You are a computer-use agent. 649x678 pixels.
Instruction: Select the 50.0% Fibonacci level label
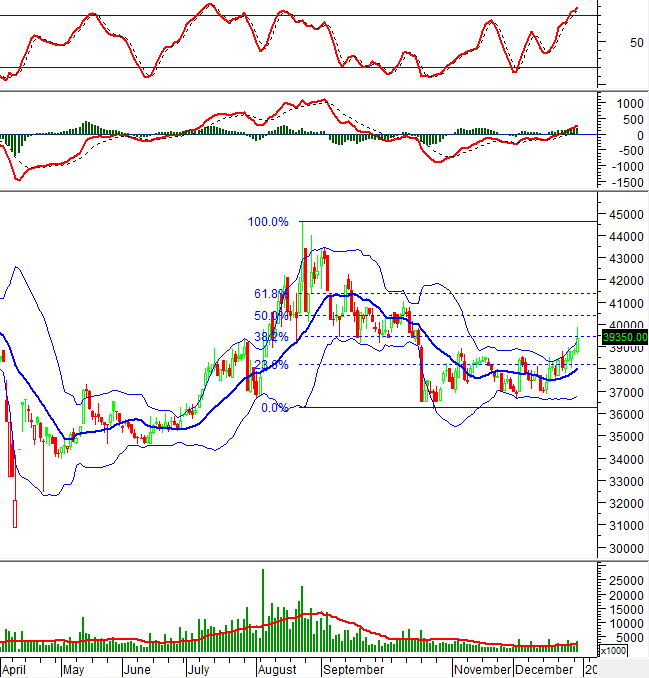point(270,316)
